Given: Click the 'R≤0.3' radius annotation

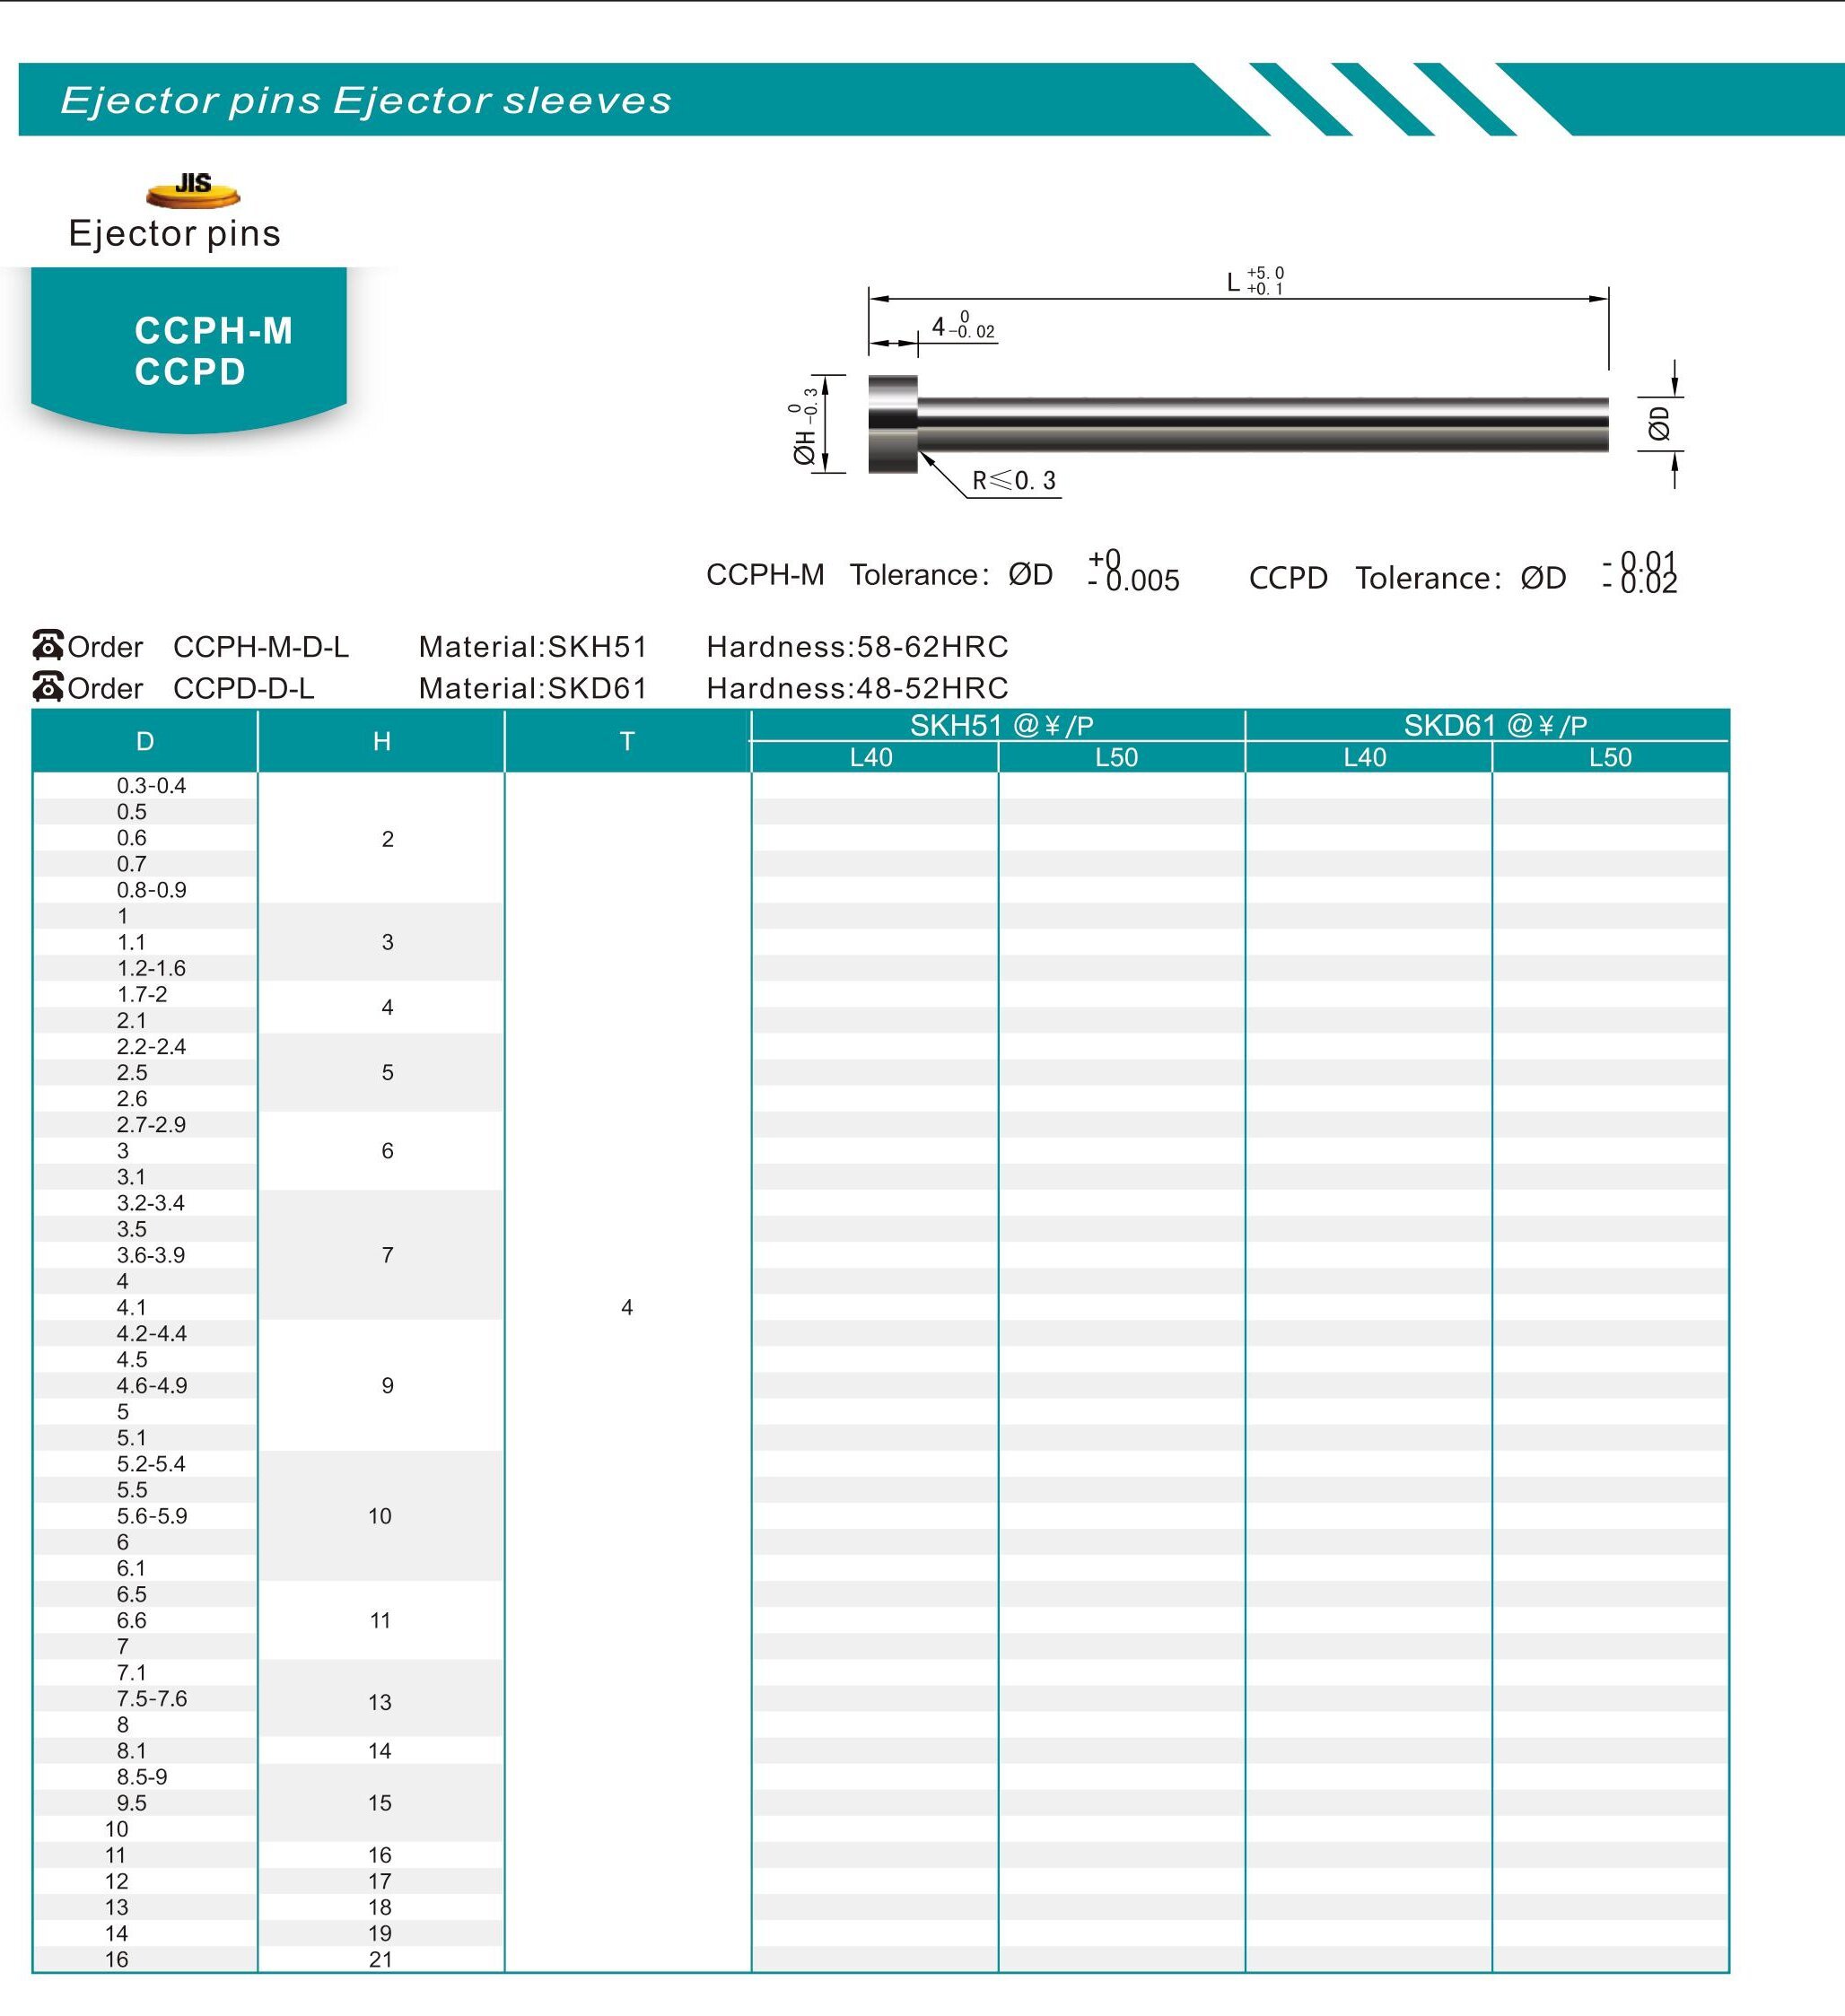Looking at the screenshot, I should point(1014,481).
